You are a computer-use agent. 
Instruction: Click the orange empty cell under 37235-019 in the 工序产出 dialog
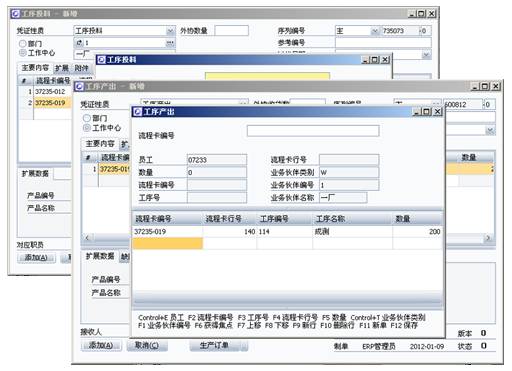[167, 243]
